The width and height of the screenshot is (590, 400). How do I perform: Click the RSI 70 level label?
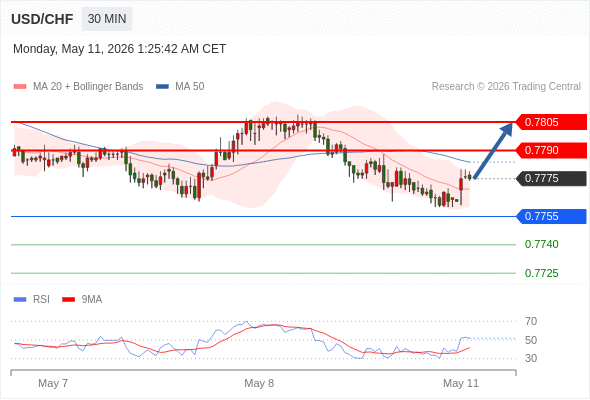point(531,321)
